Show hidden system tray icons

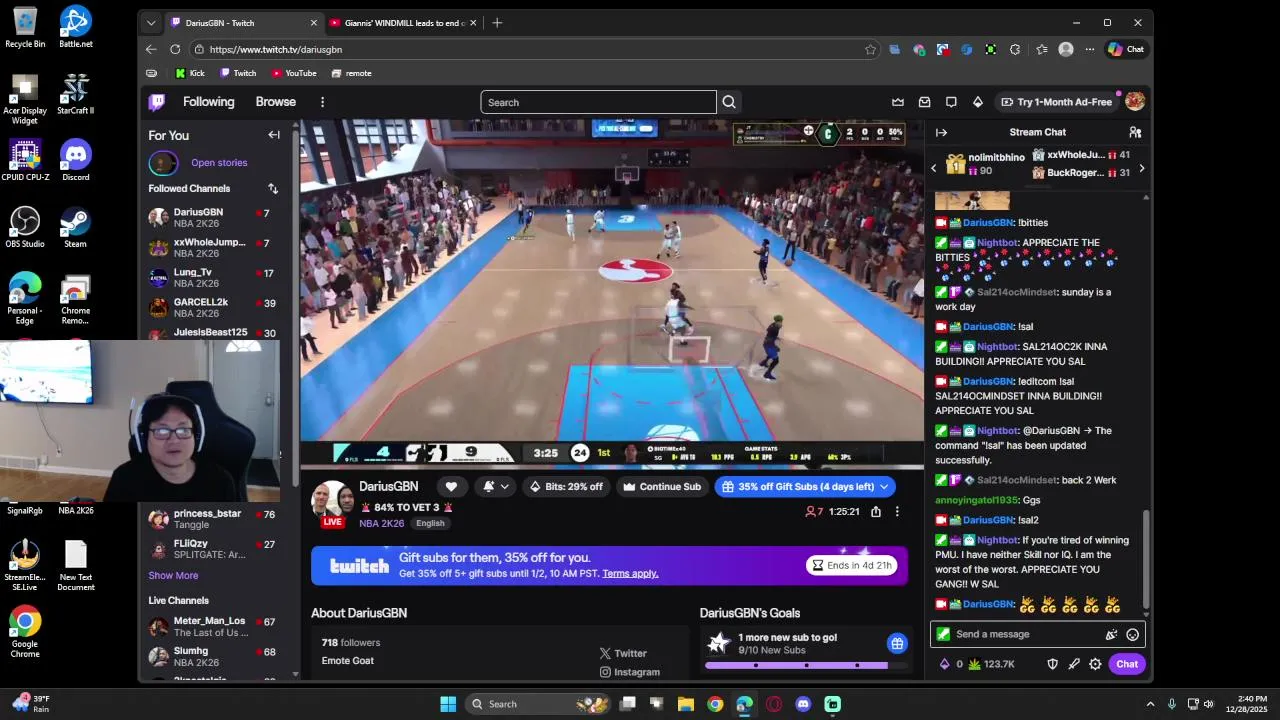pos(1150,704)
